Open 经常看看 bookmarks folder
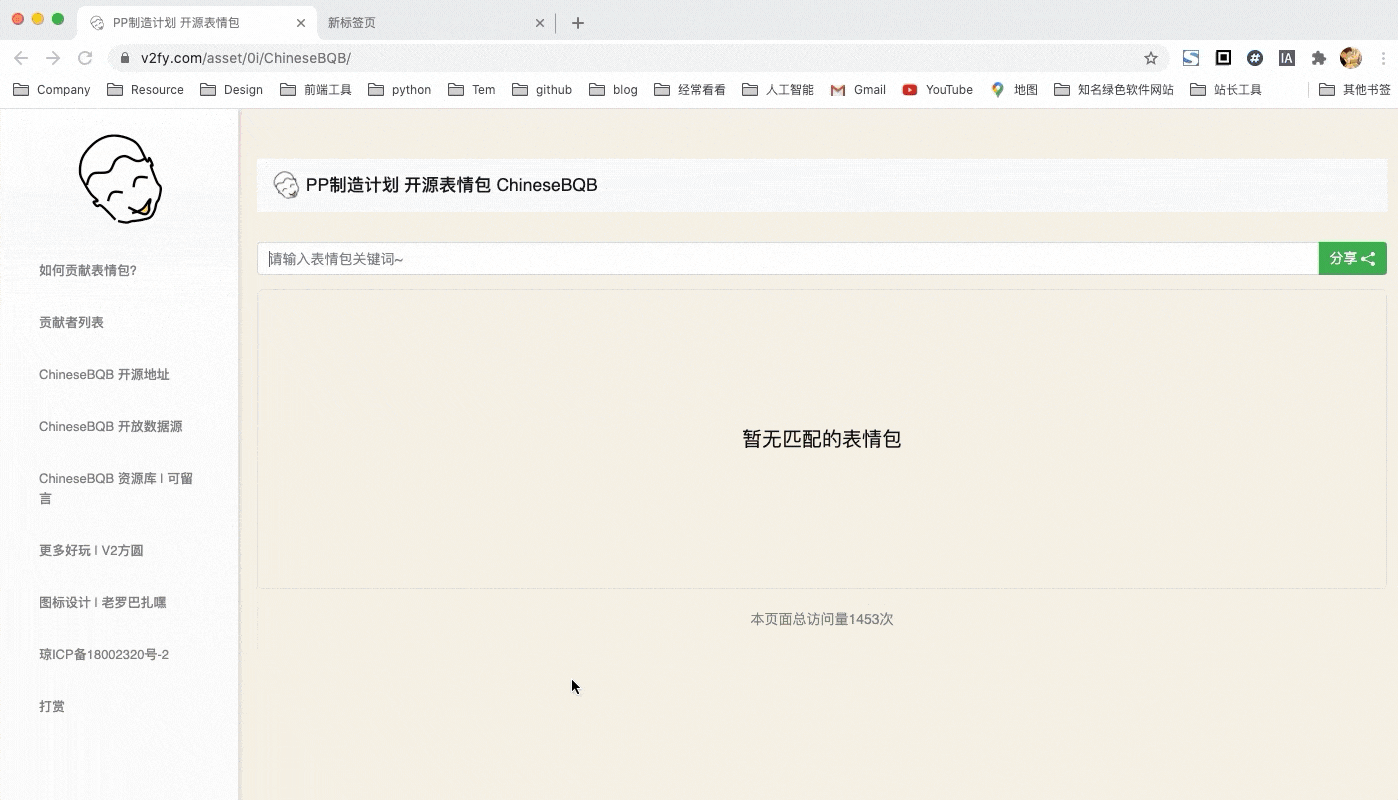The height and width of the screenshot is (800, 1398). [690, 89]
